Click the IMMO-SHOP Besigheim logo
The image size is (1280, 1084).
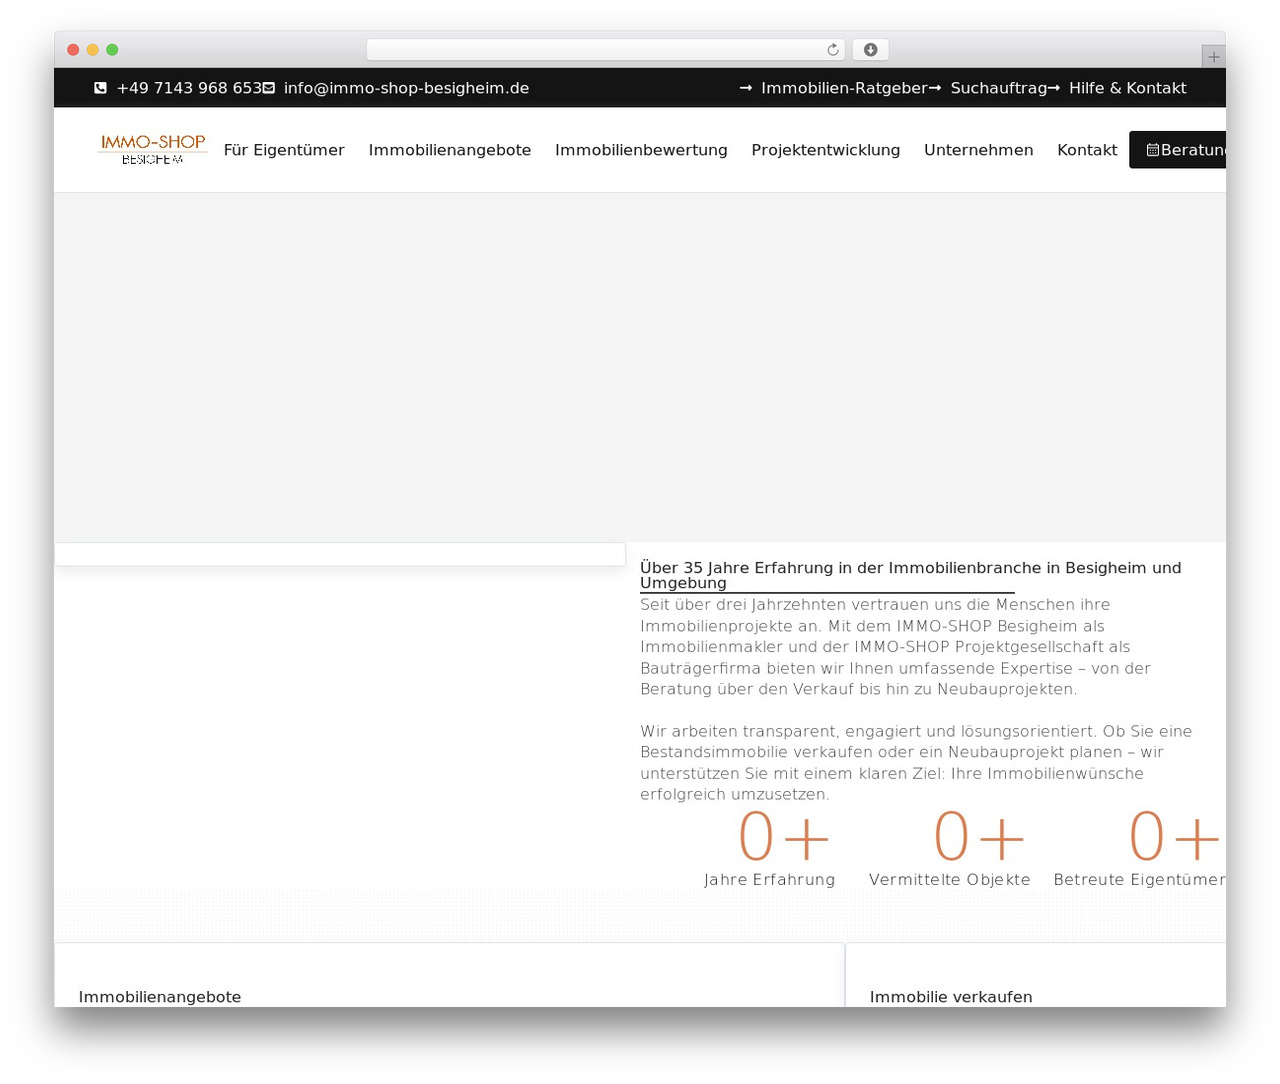coord(153,149)
